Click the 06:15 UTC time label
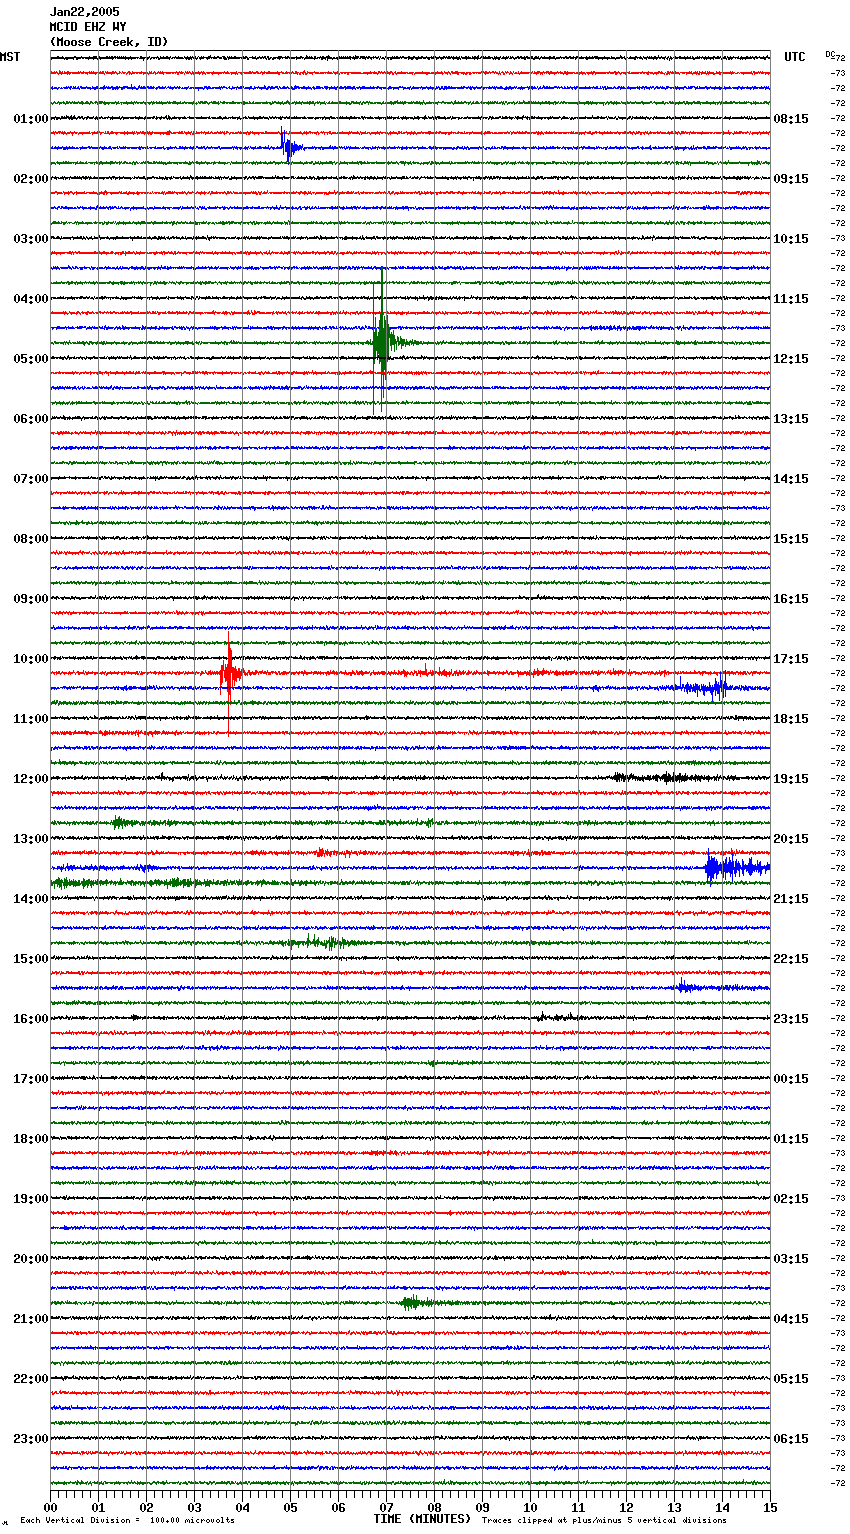The image size is (850, 1534). [791, 1439]
